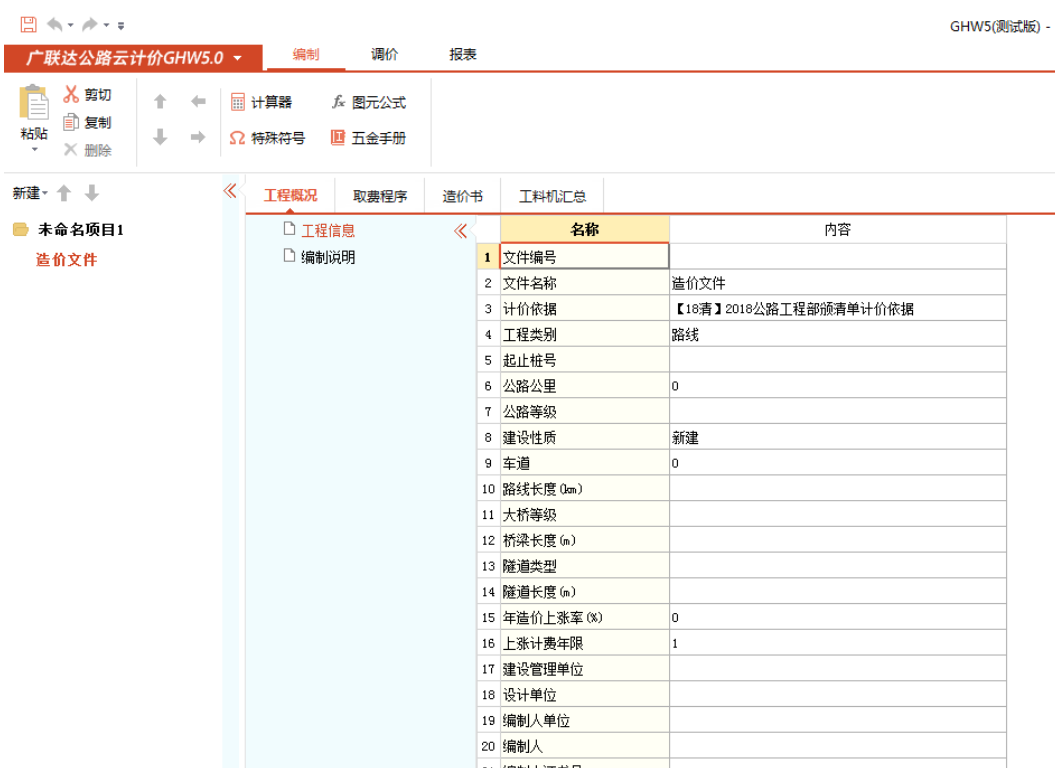
Task: Switch to the 调价 ribbon tab
Action: point(384,55)
